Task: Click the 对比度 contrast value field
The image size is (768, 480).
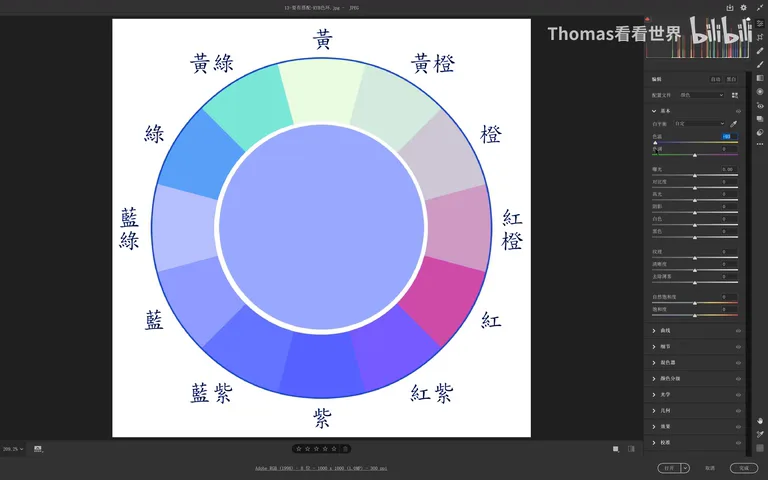Action: tap(729, 182)
